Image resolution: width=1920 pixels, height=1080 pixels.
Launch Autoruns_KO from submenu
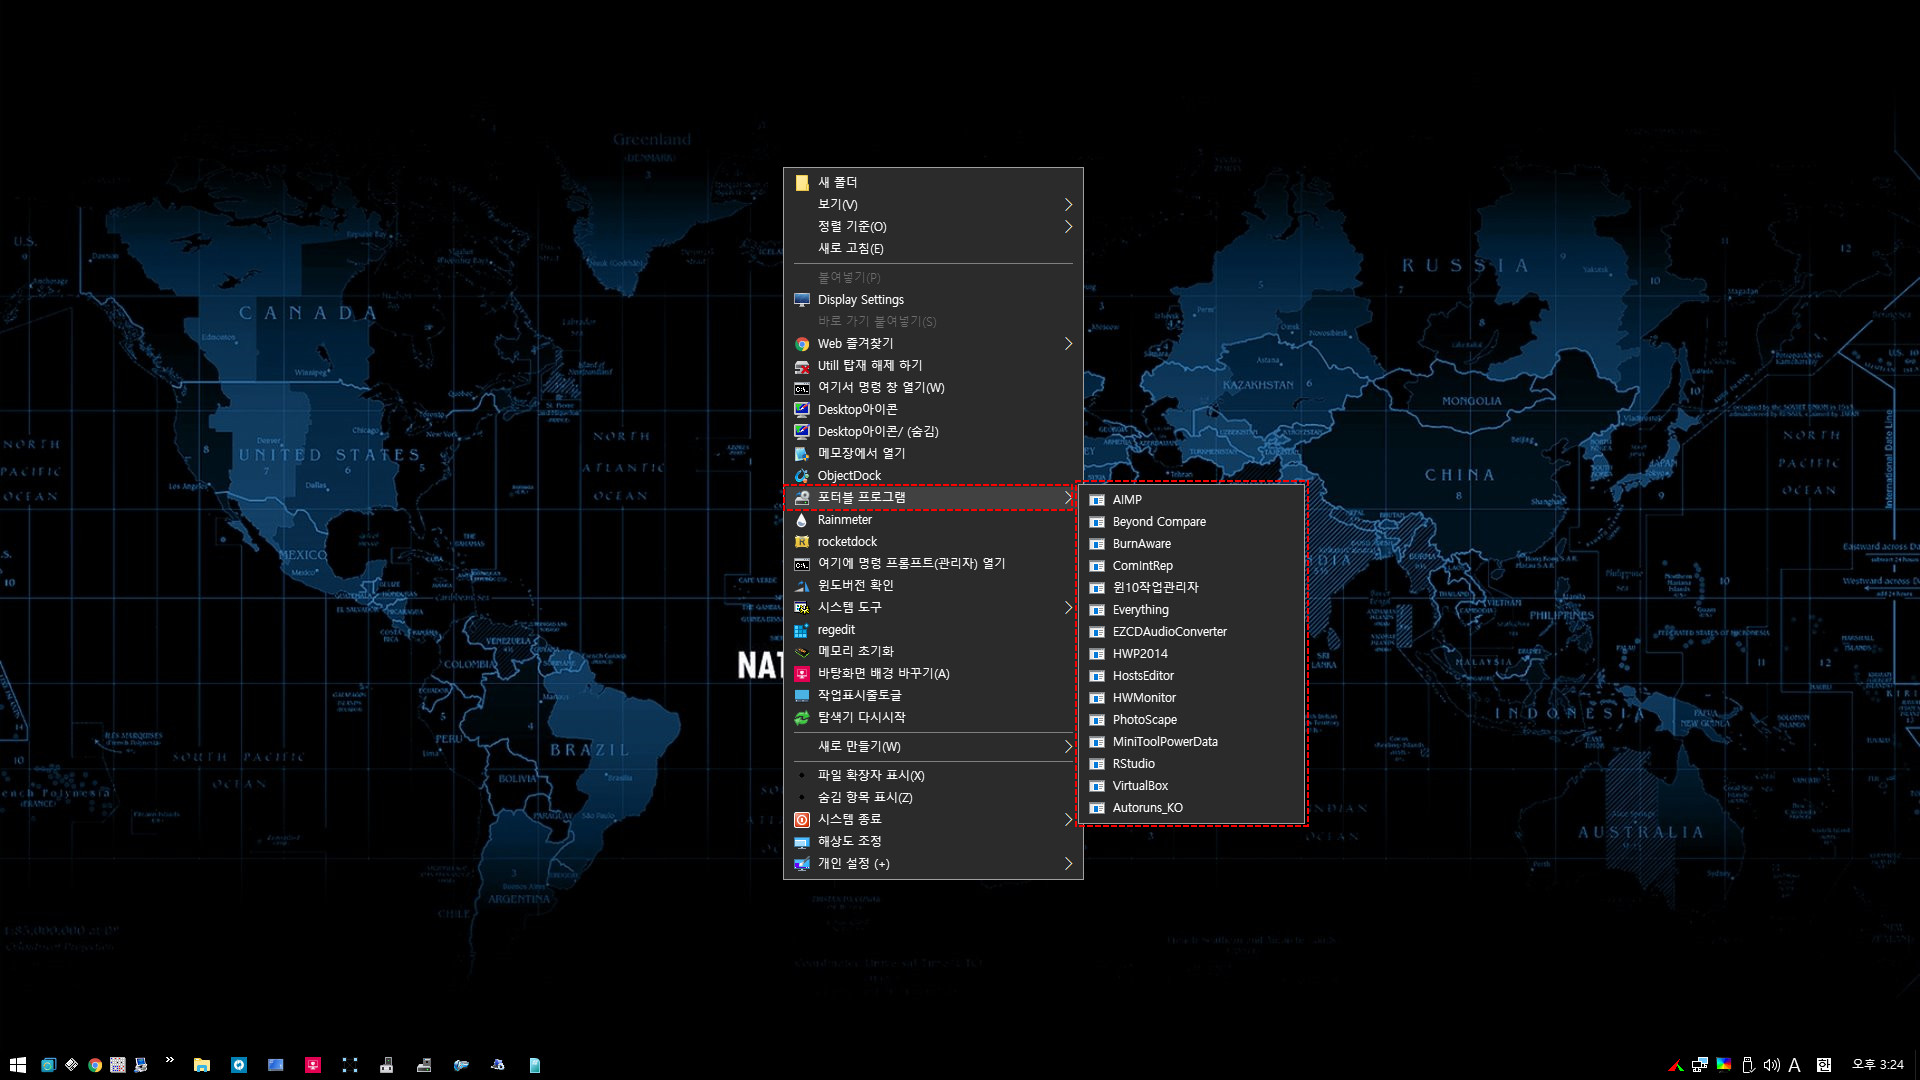pyautogui.click(x=1192, y=807)
